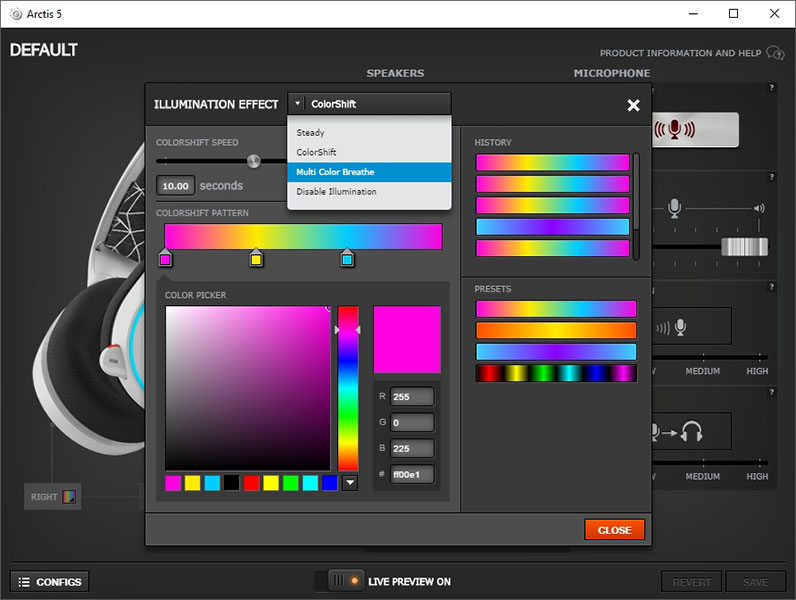Apply the rainbow preset gradient
Screen dimensions: 796x600
(x=556, y=309)
